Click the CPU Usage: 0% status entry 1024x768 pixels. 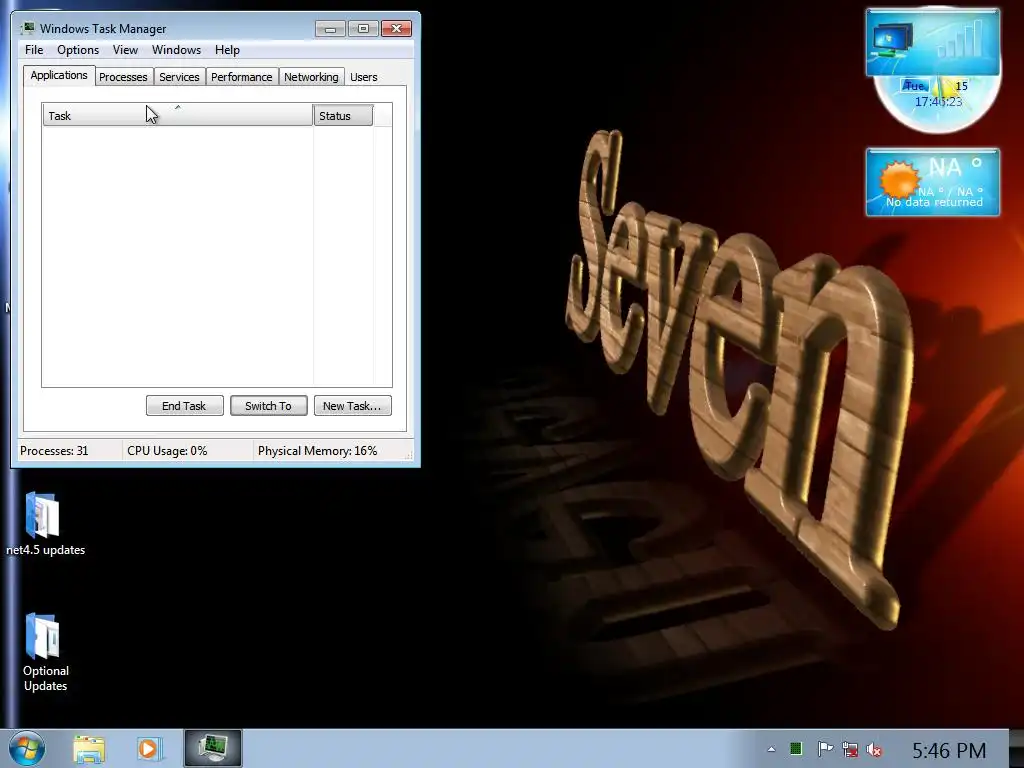click(167, 451)
